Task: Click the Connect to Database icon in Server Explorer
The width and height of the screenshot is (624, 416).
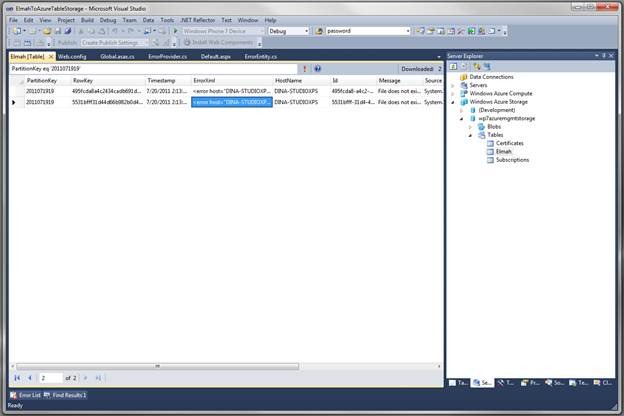Action: click(477, 66)
